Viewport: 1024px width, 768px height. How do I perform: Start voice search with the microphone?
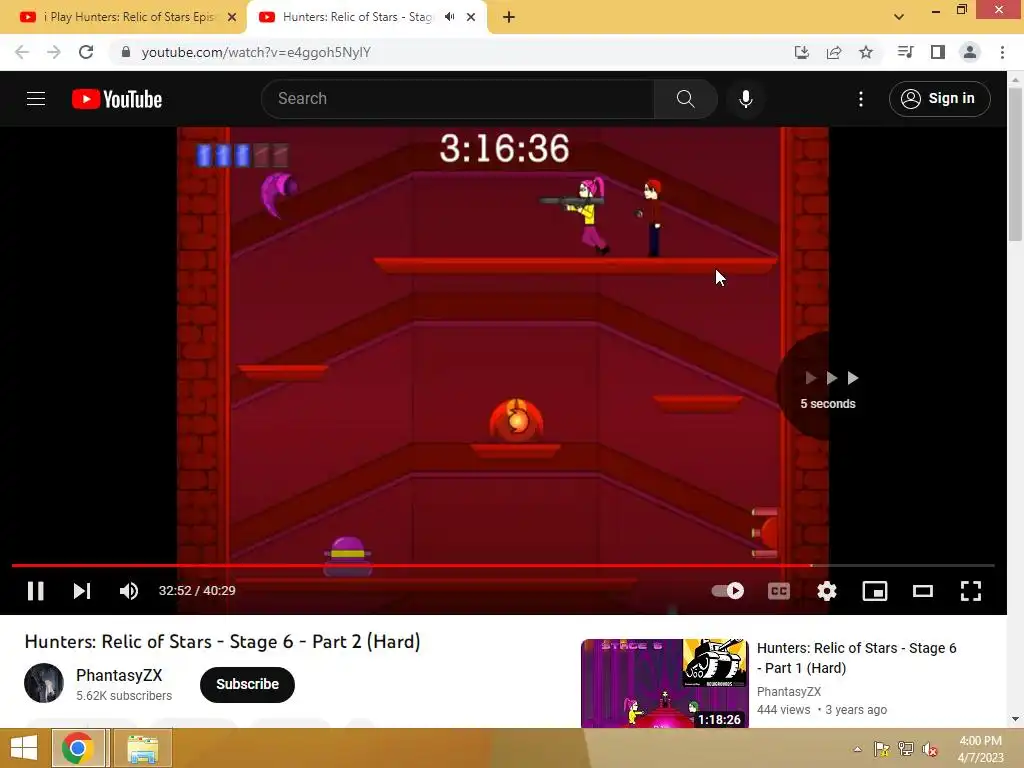746,99
